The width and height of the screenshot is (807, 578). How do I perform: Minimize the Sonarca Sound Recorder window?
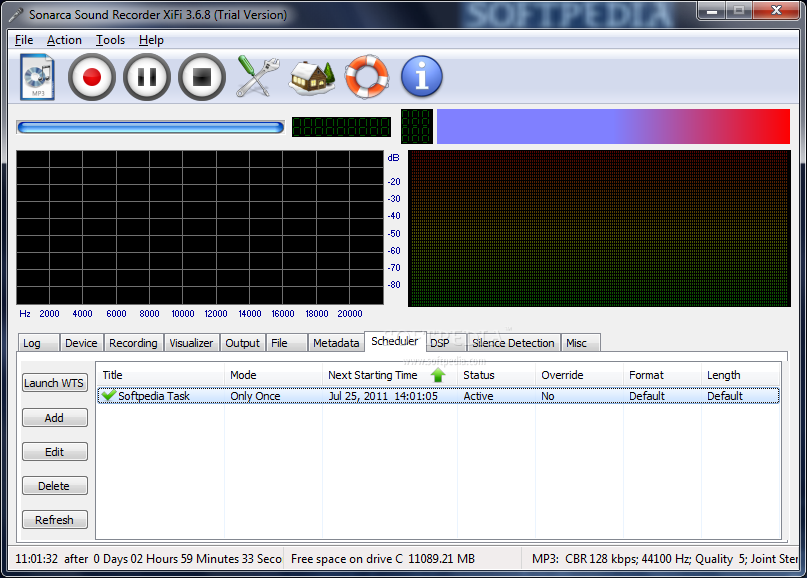(x=712, y=11)
